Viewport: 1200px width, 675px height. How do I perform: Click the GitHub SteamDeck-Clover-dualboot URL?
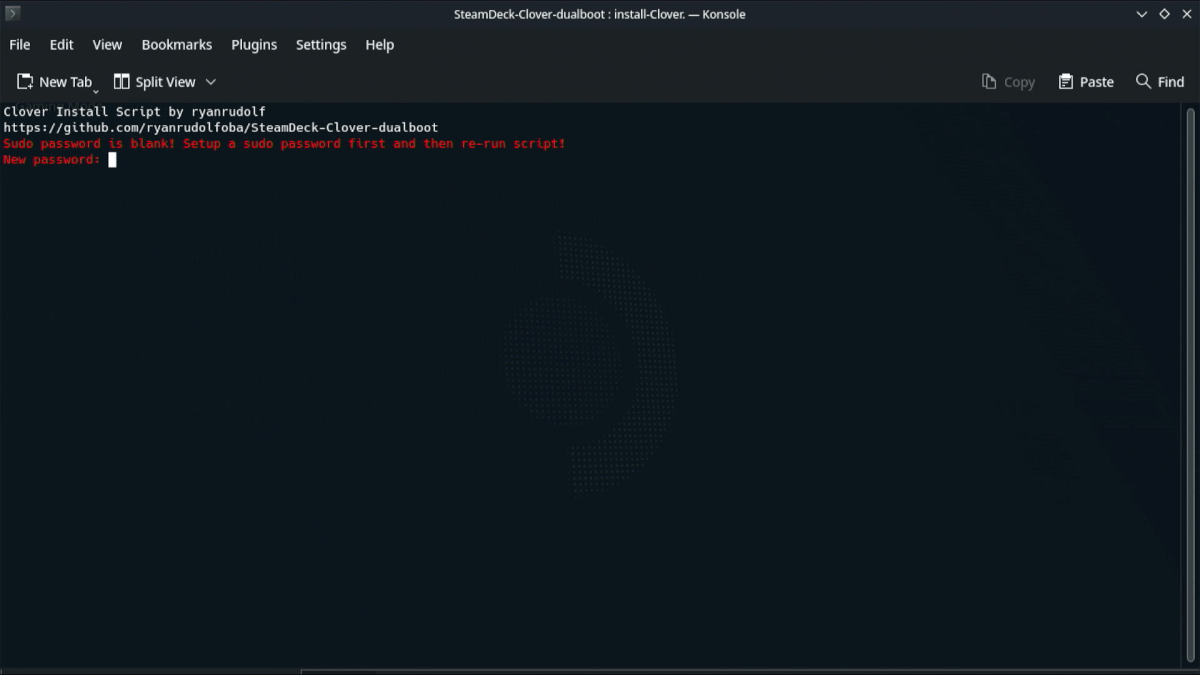pyautogui.click(x=221, y=128)
